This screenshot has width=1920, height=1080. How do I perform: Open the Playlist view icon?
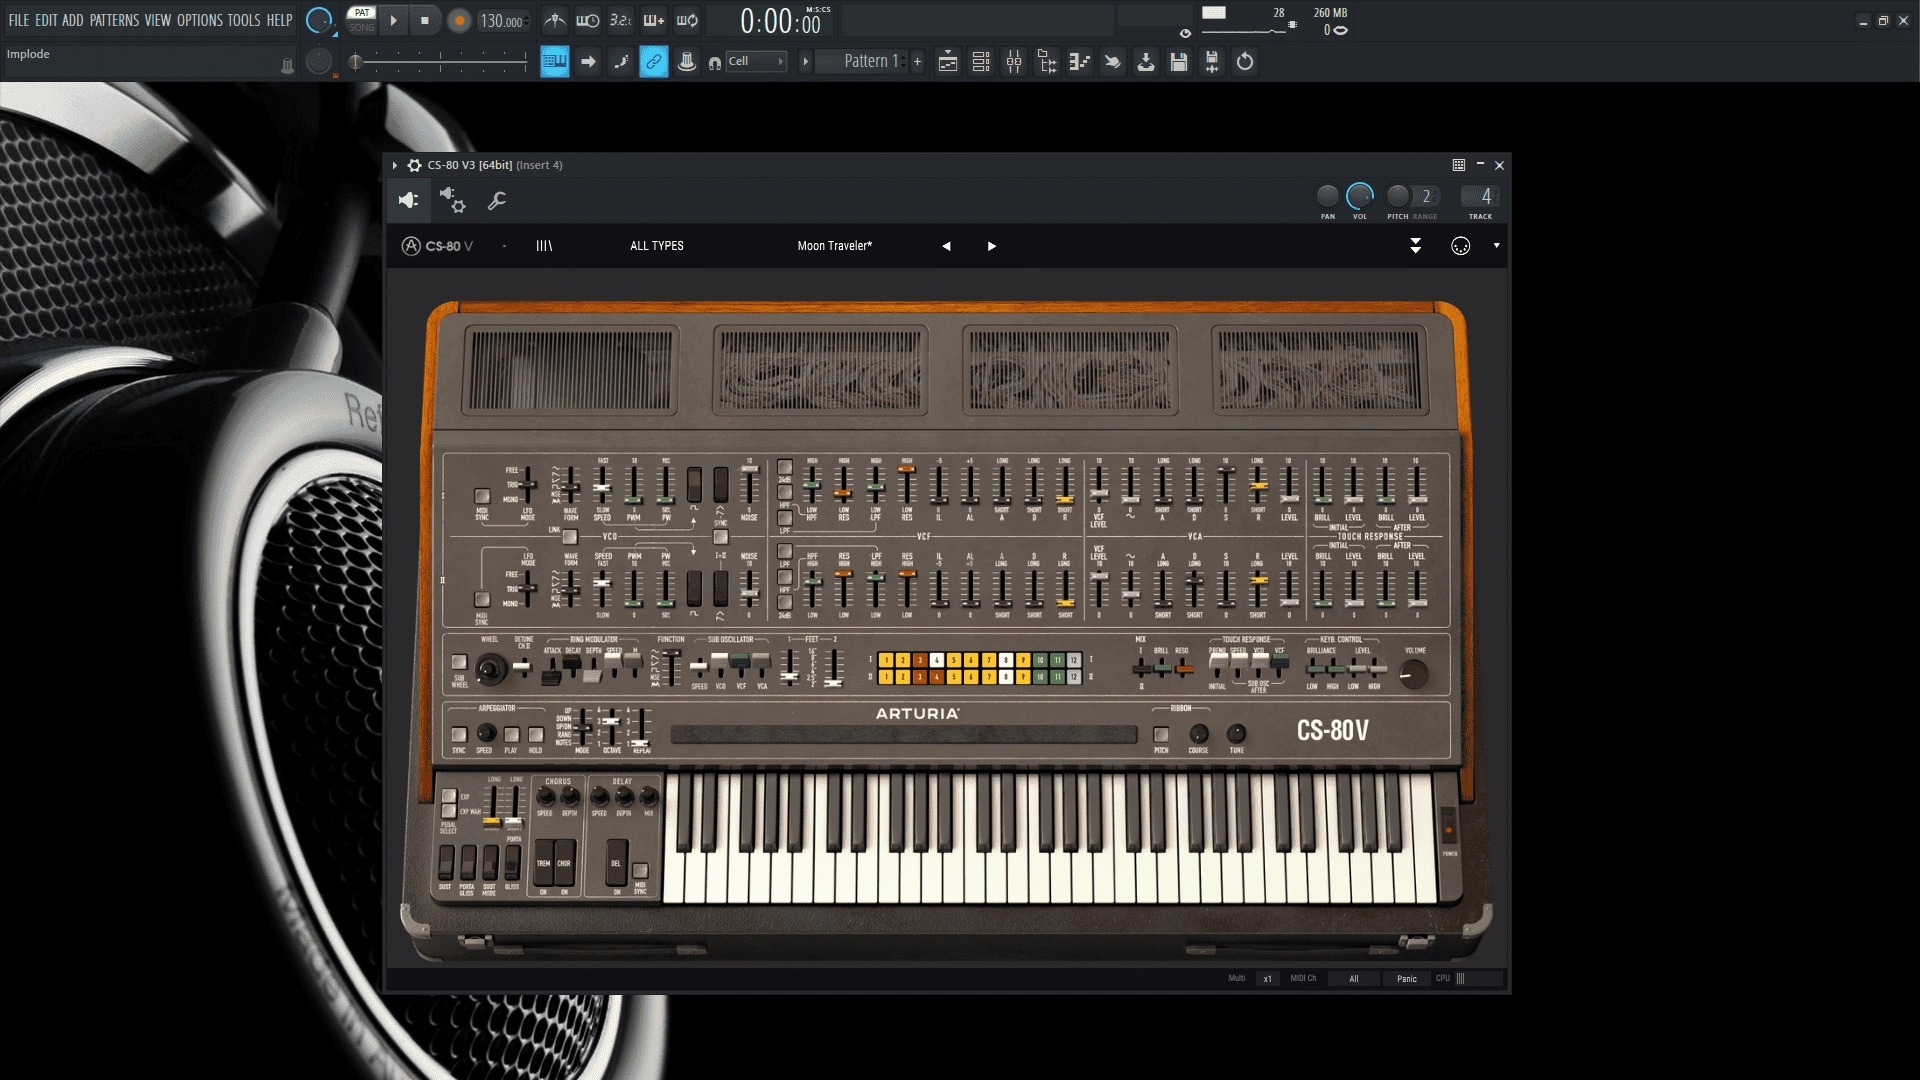point(948,62)
